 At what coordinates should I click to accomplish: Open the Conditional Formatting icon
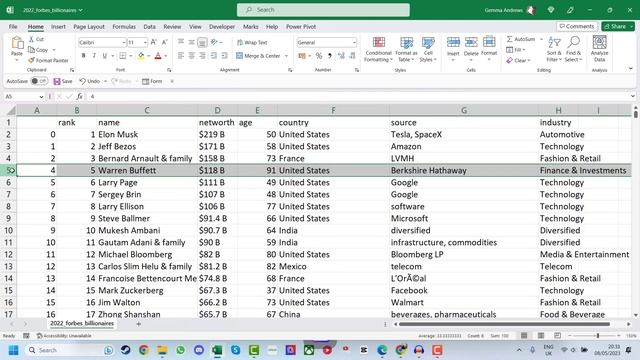point(379,42)
